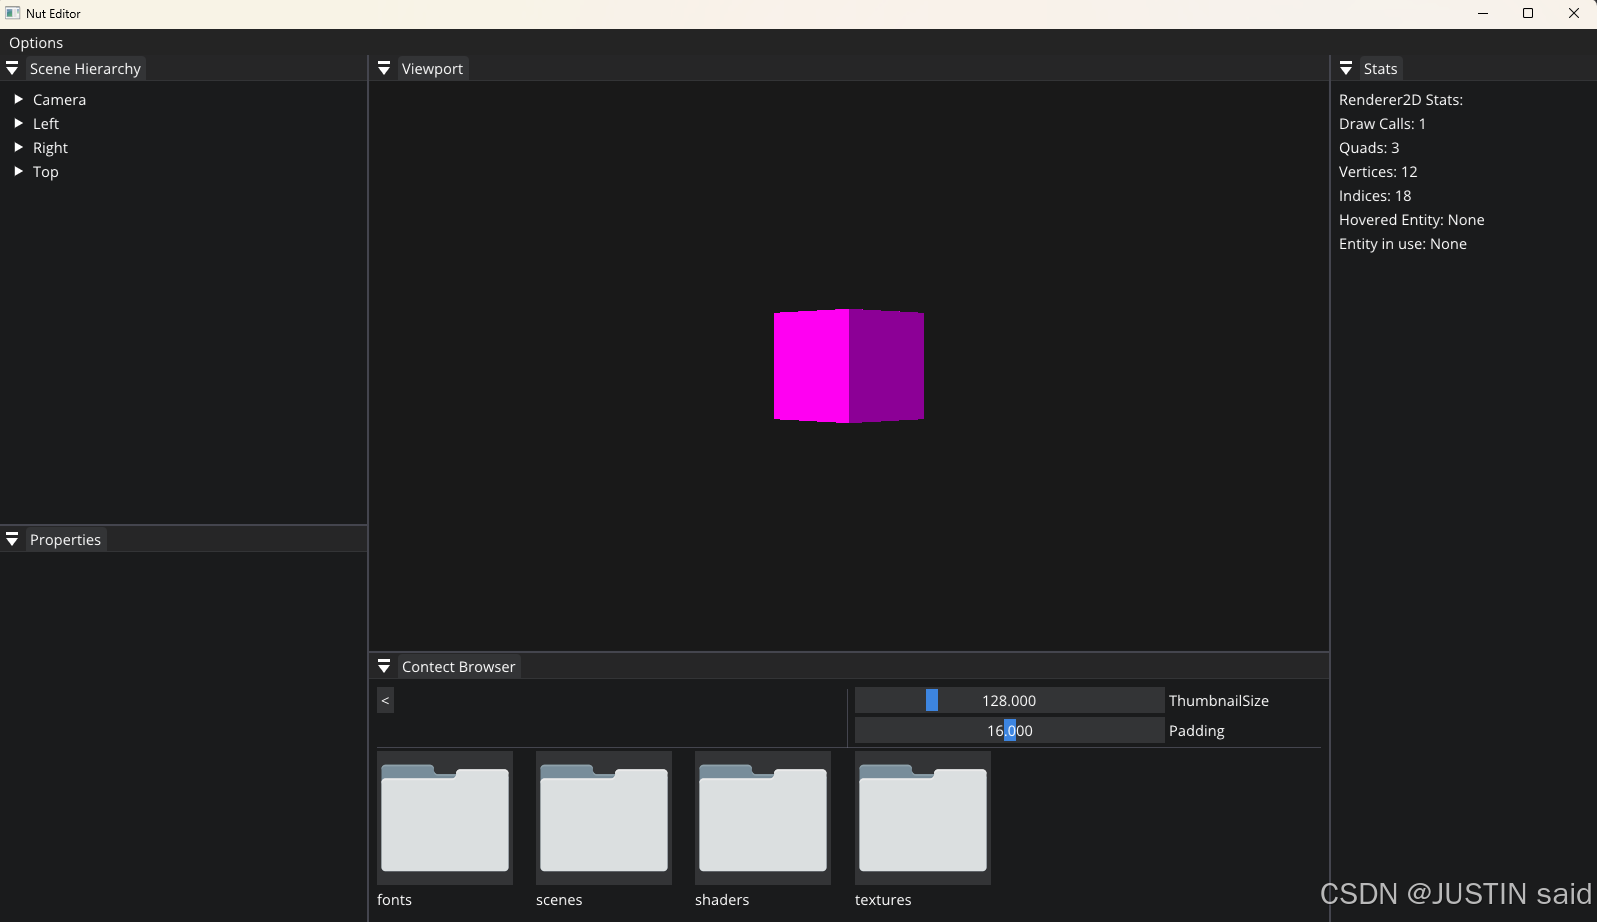Open the Options menu
Viewport: 1597px width, 922px height.
point(36,43)
